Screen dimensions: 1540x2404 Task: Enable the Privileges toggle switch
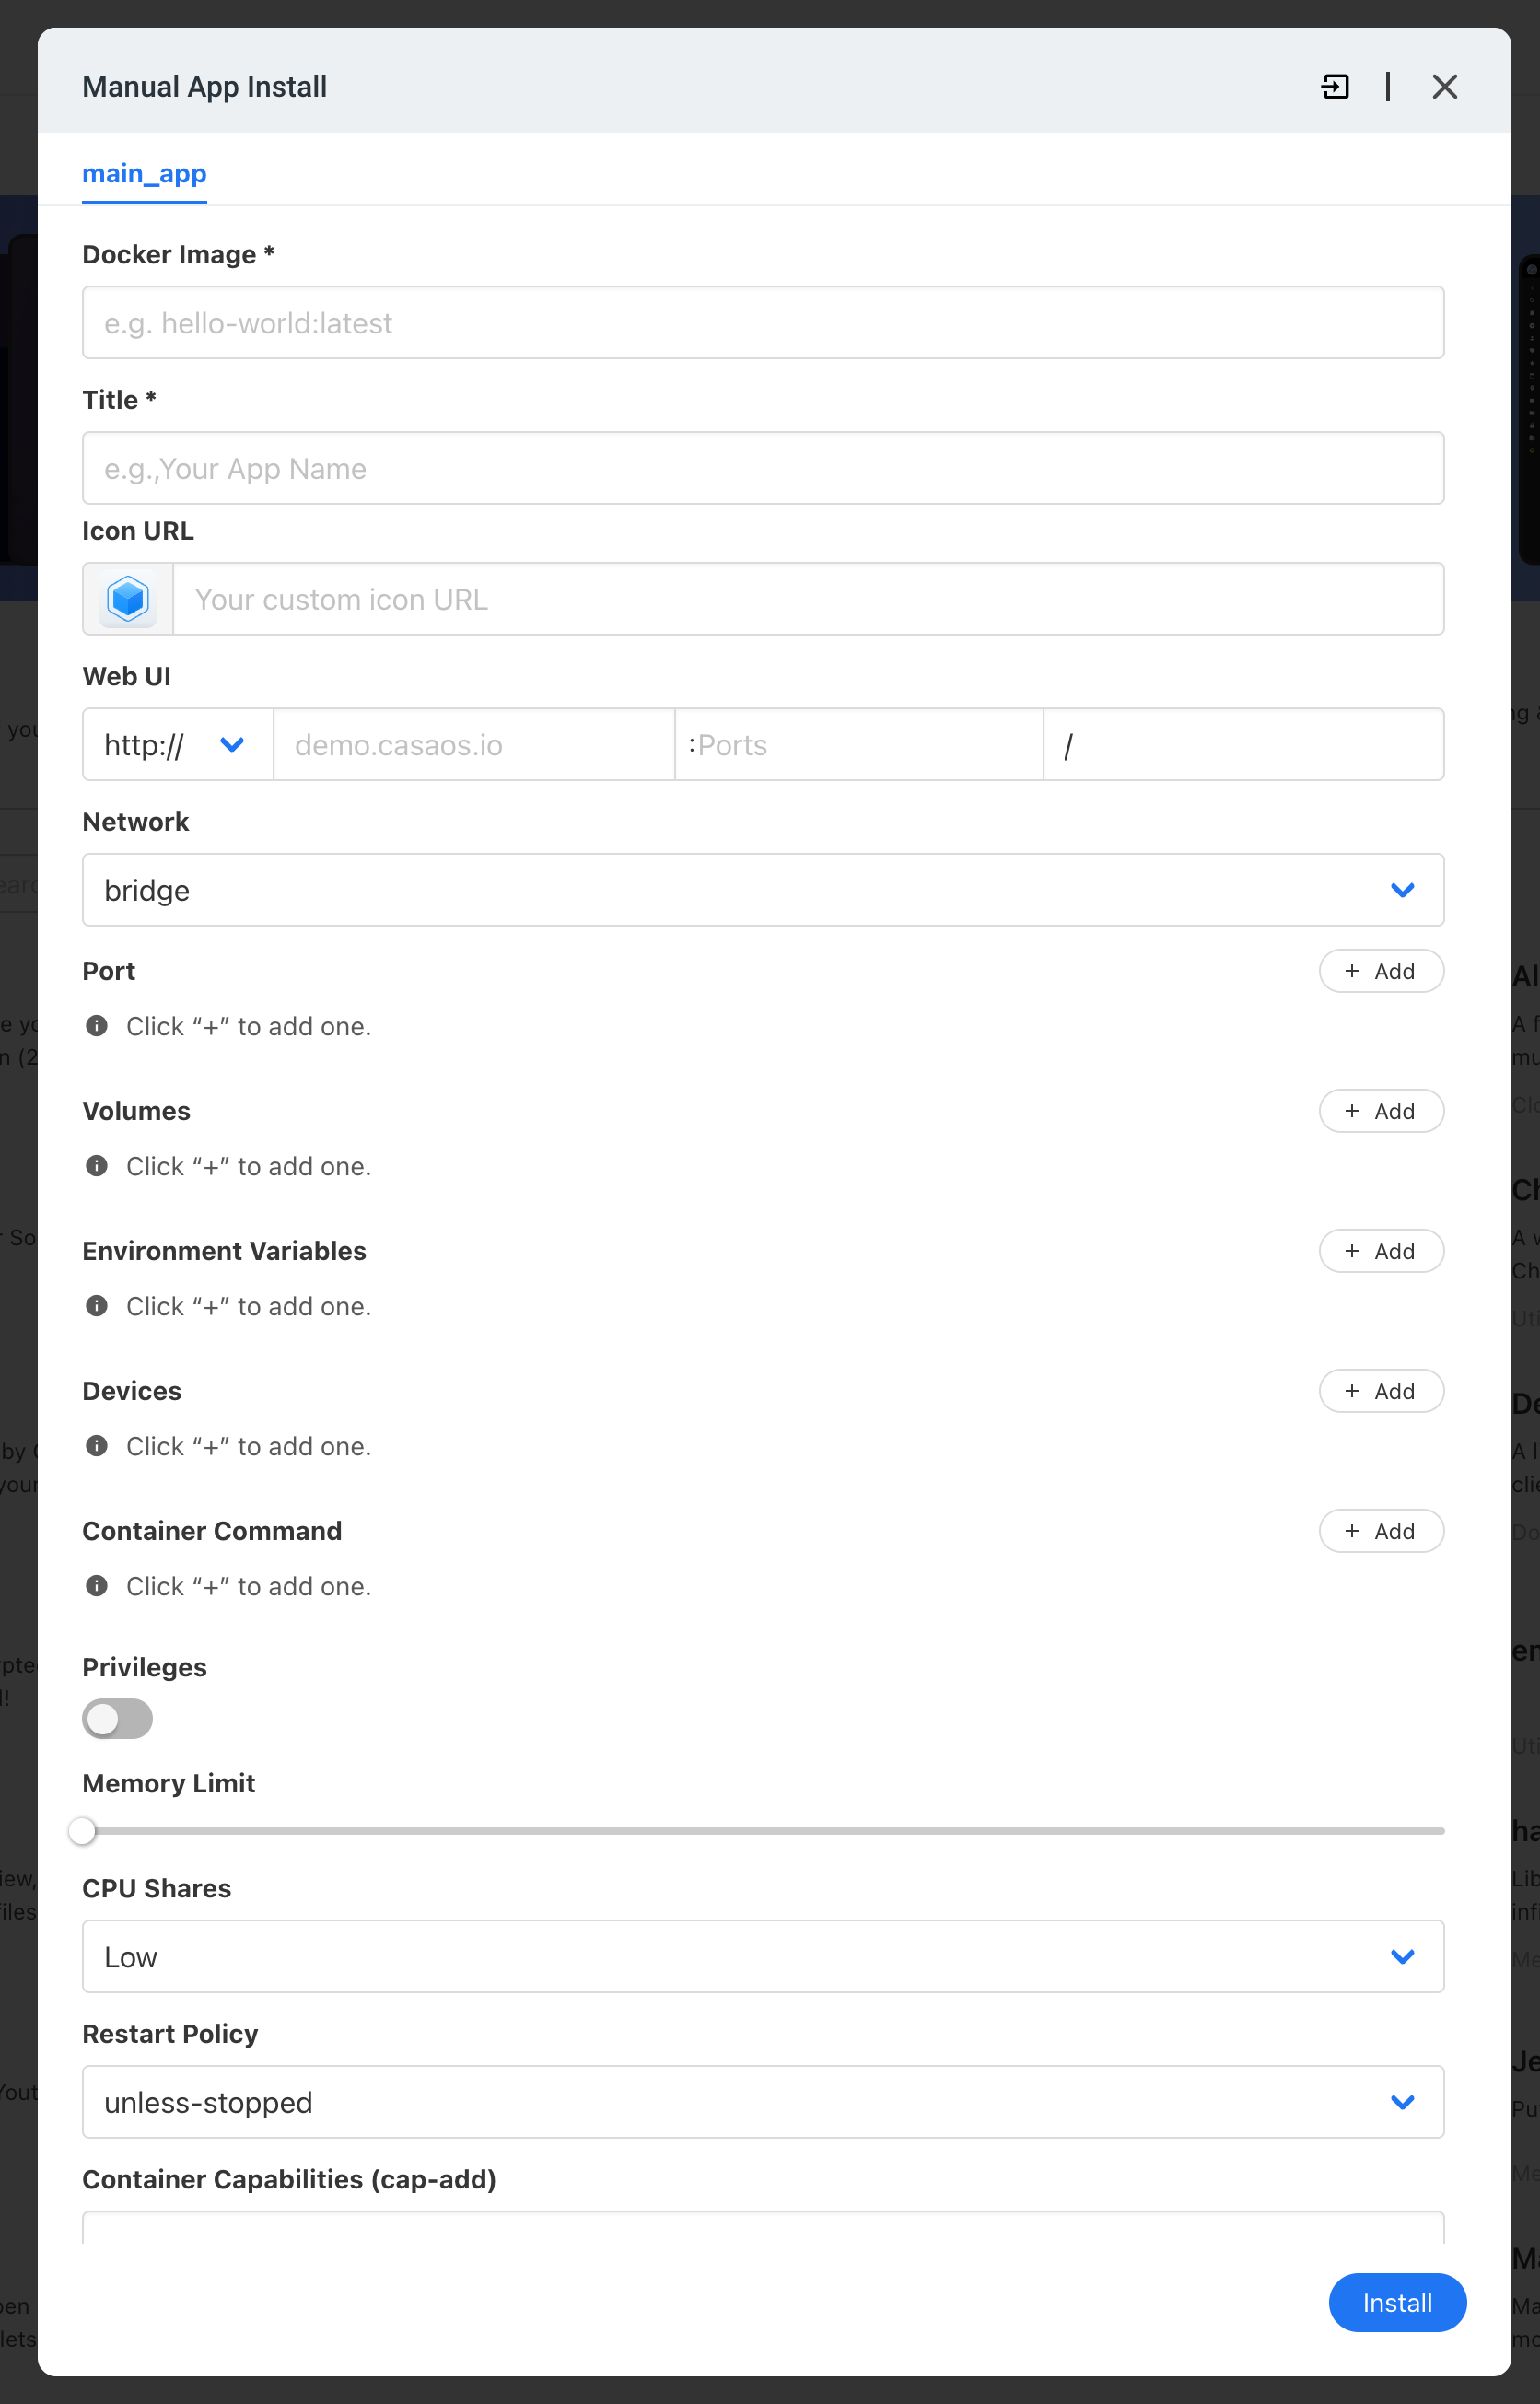[x=117, y=1719]
